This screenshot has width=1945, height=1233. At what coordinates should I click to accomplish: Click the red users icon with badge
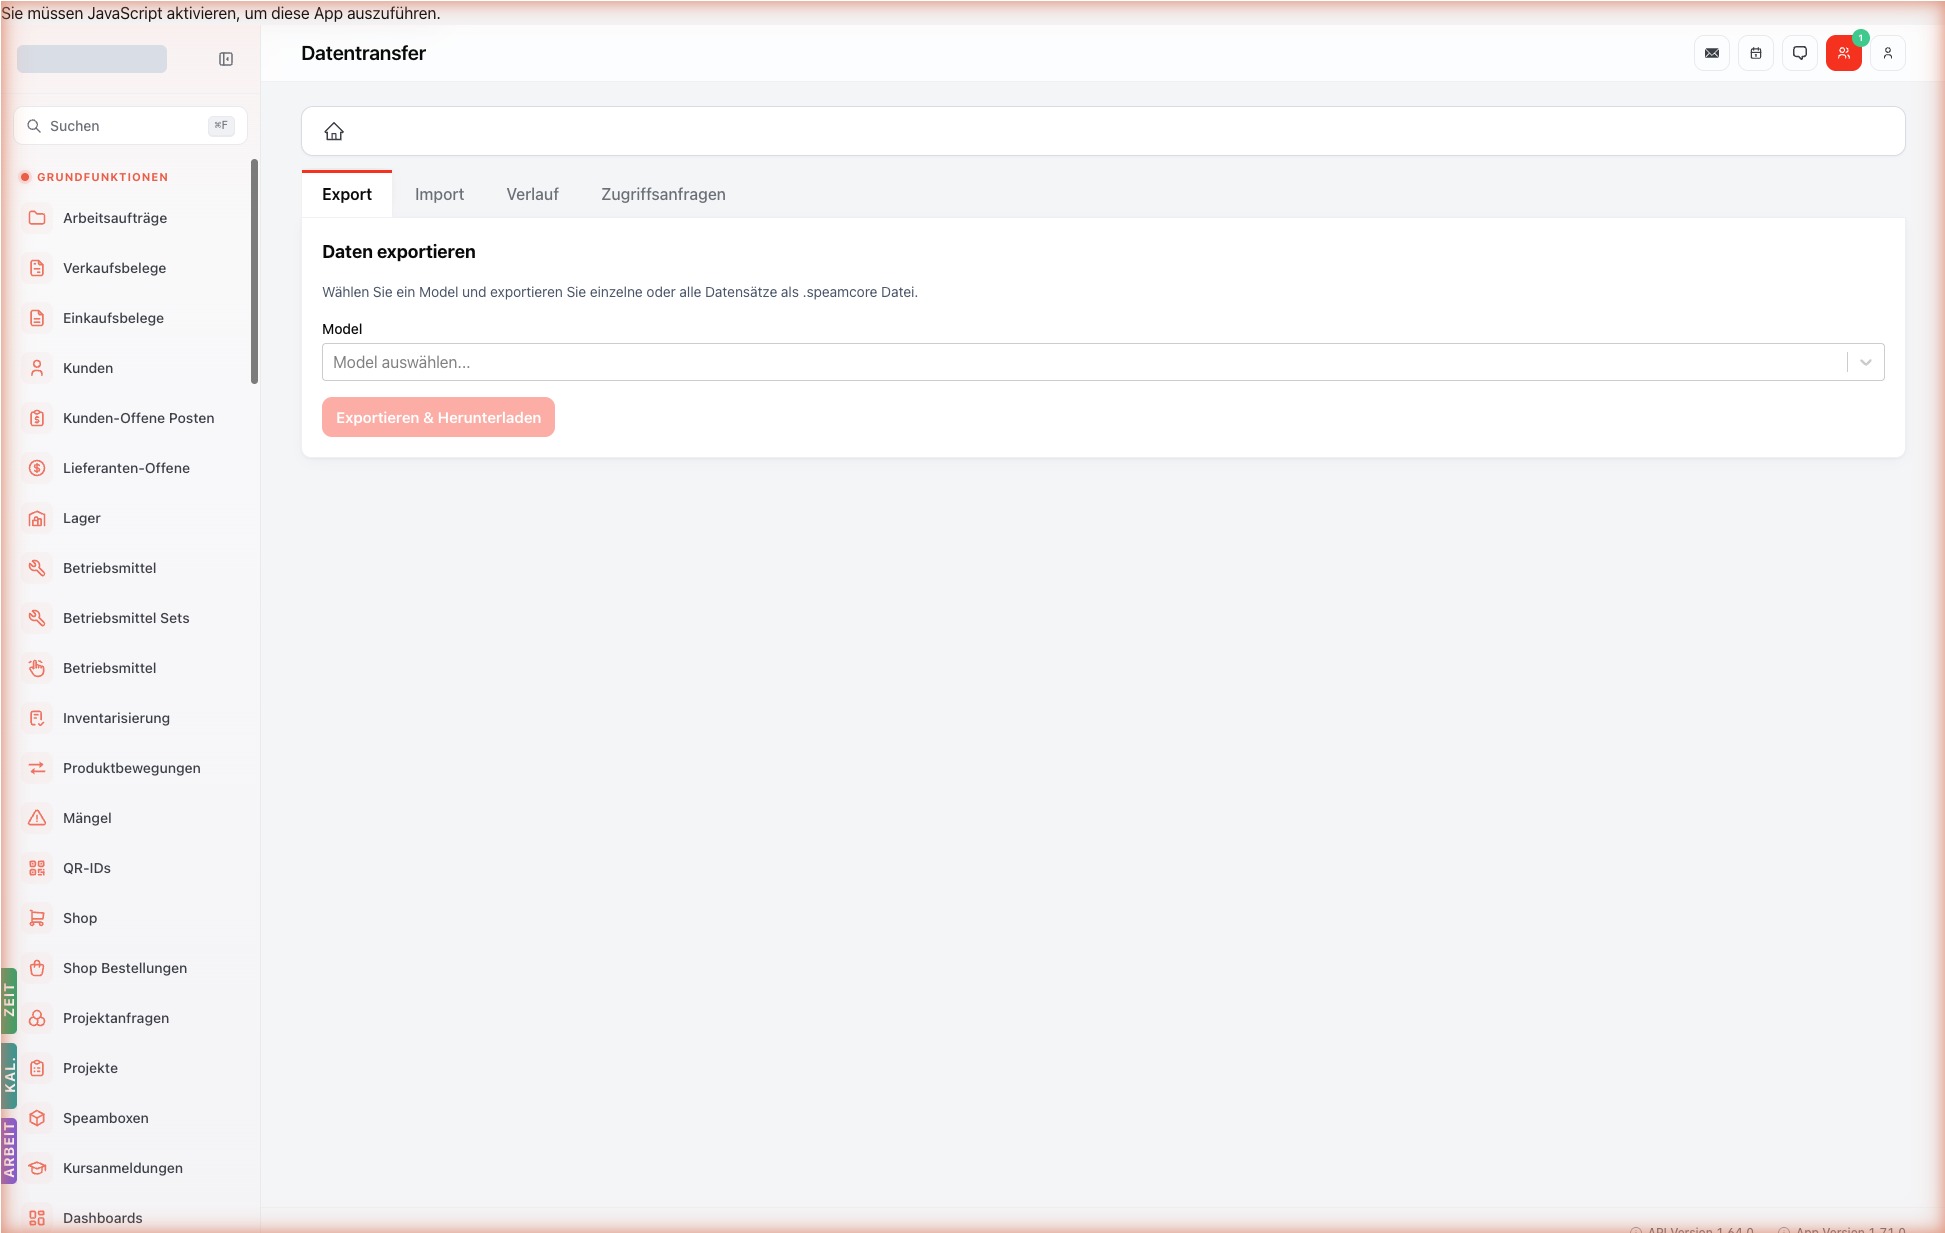[1844, 53]
